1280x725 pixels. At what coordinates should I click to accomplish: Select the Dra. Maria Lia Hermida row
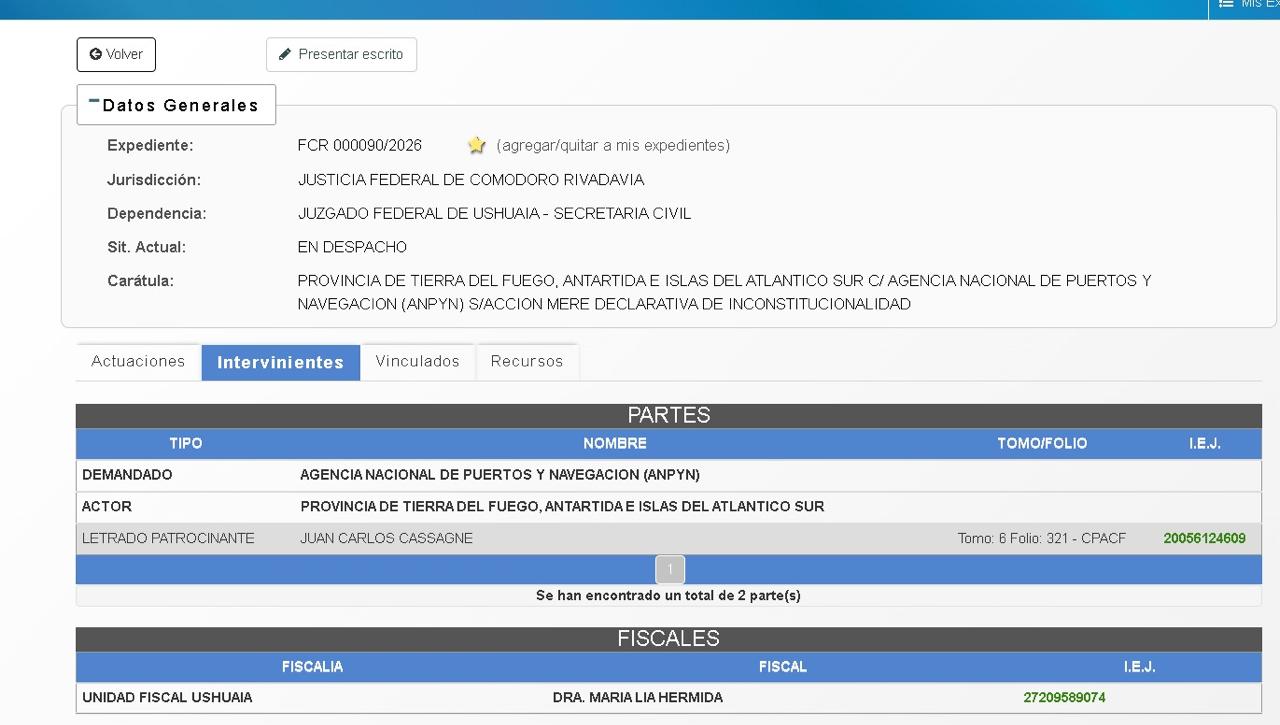(637, 697)
